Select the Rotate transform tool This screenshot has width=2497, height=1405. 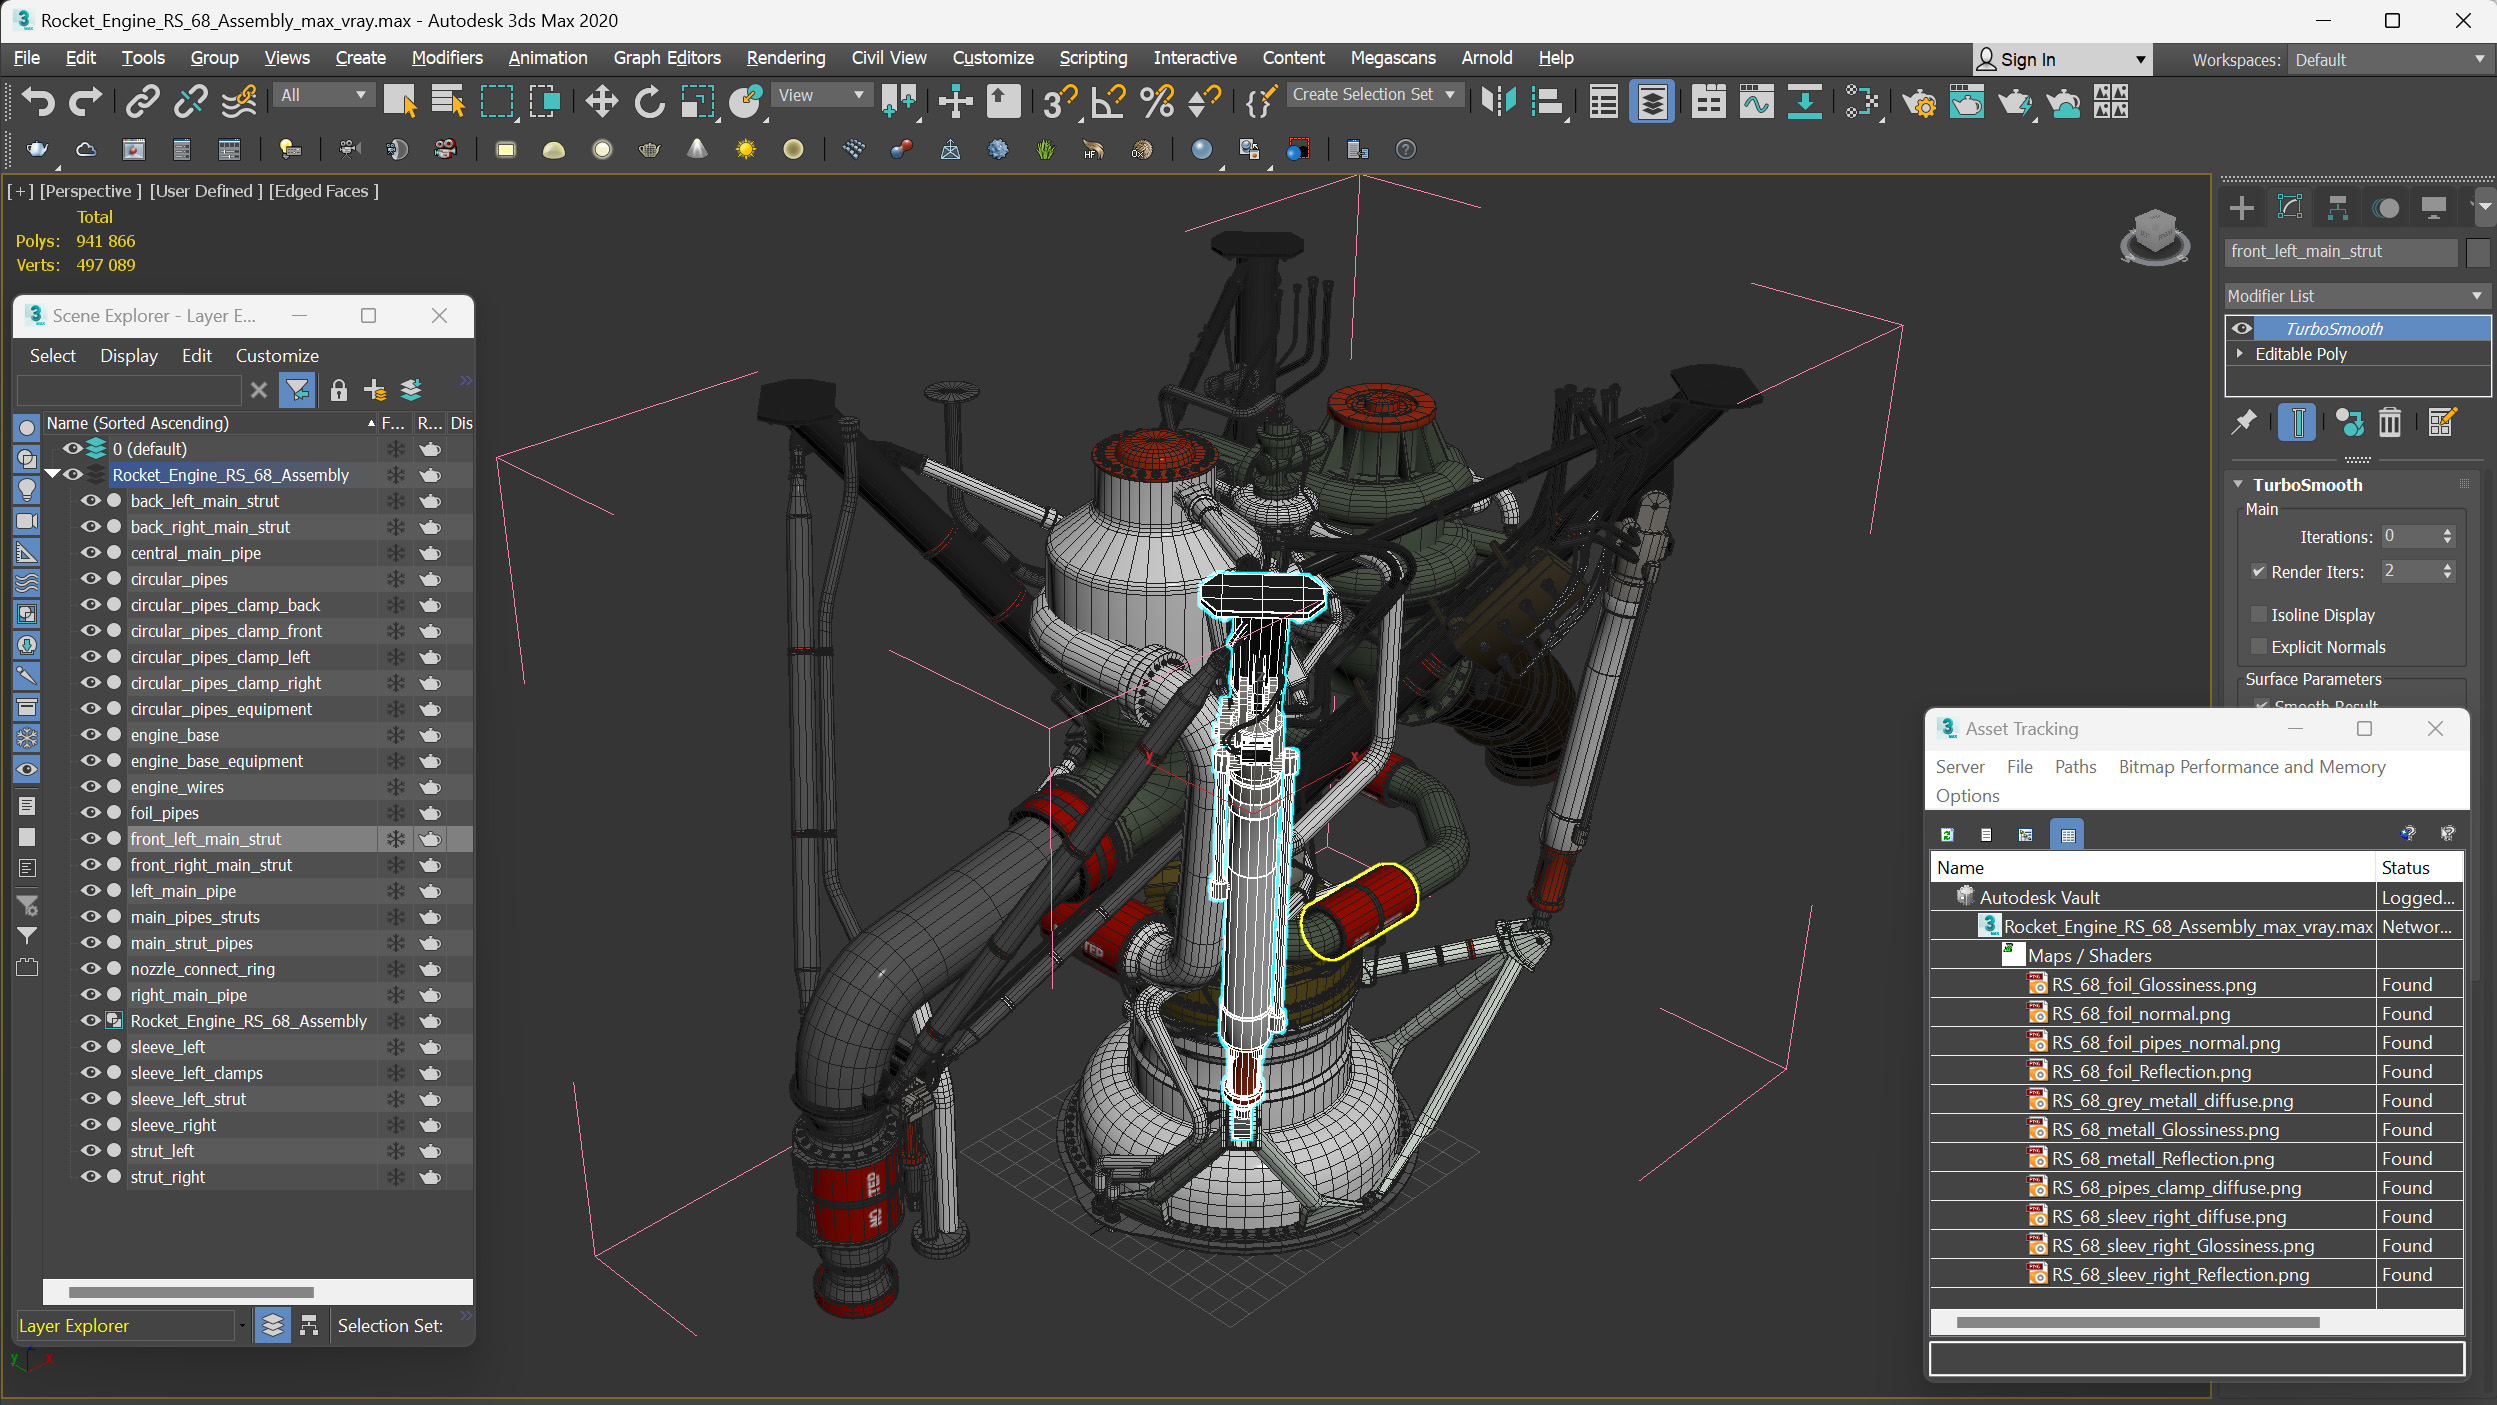point(649,101)
